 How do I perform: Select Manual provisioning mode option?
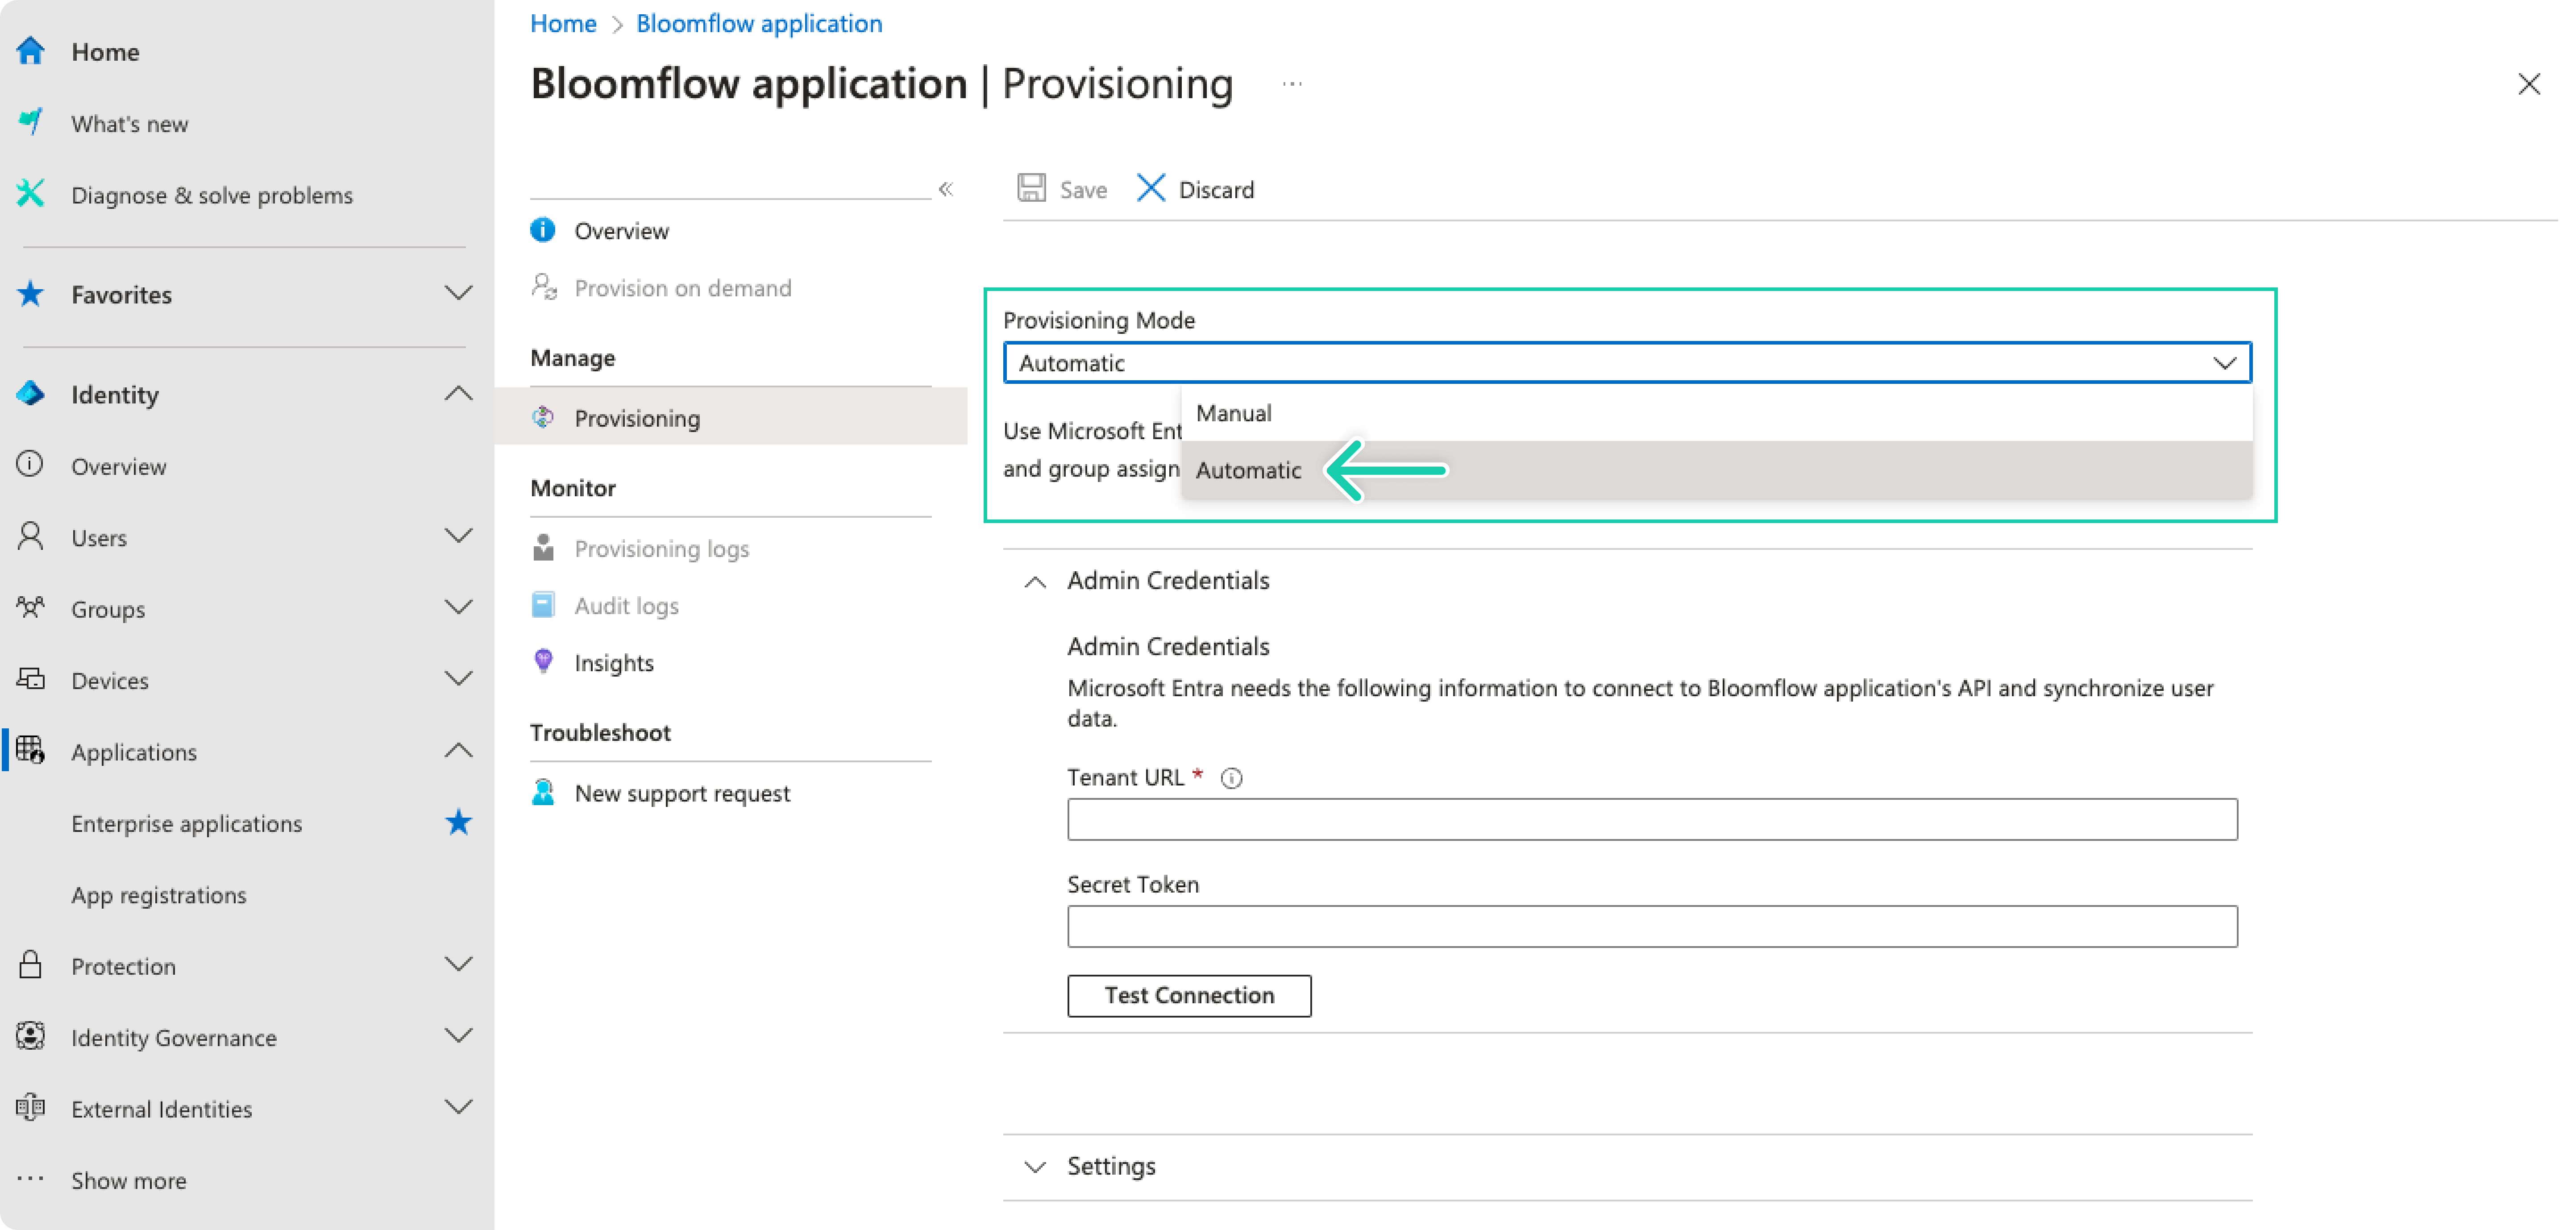pyautogui.click(x=1716, y=413)
